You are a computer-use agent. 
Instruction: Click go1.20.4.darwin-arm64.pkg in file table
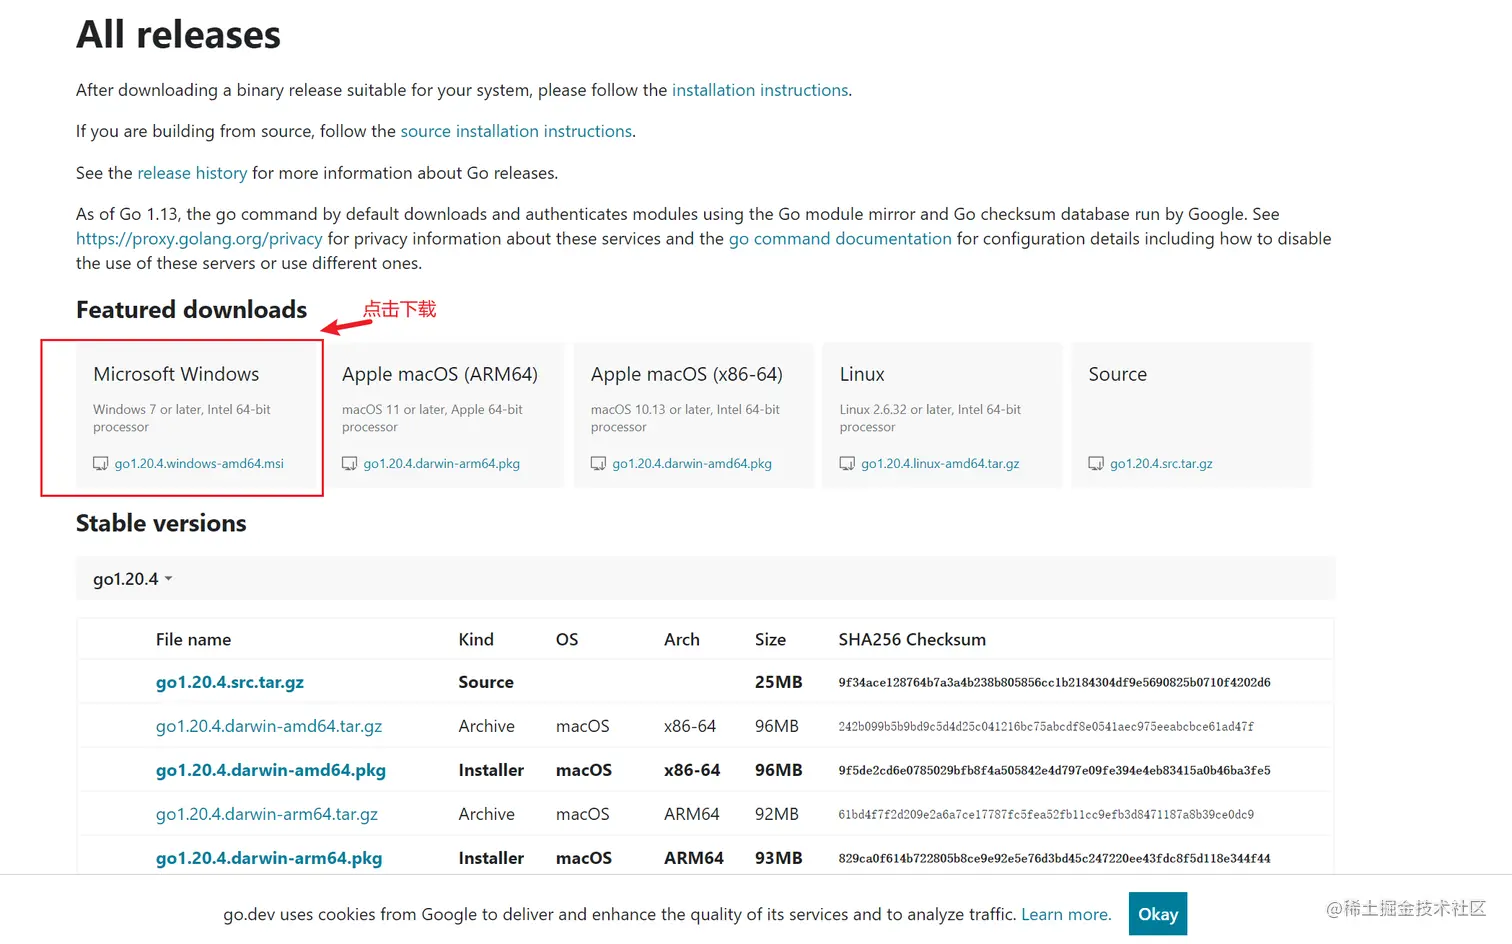[269, 858]
